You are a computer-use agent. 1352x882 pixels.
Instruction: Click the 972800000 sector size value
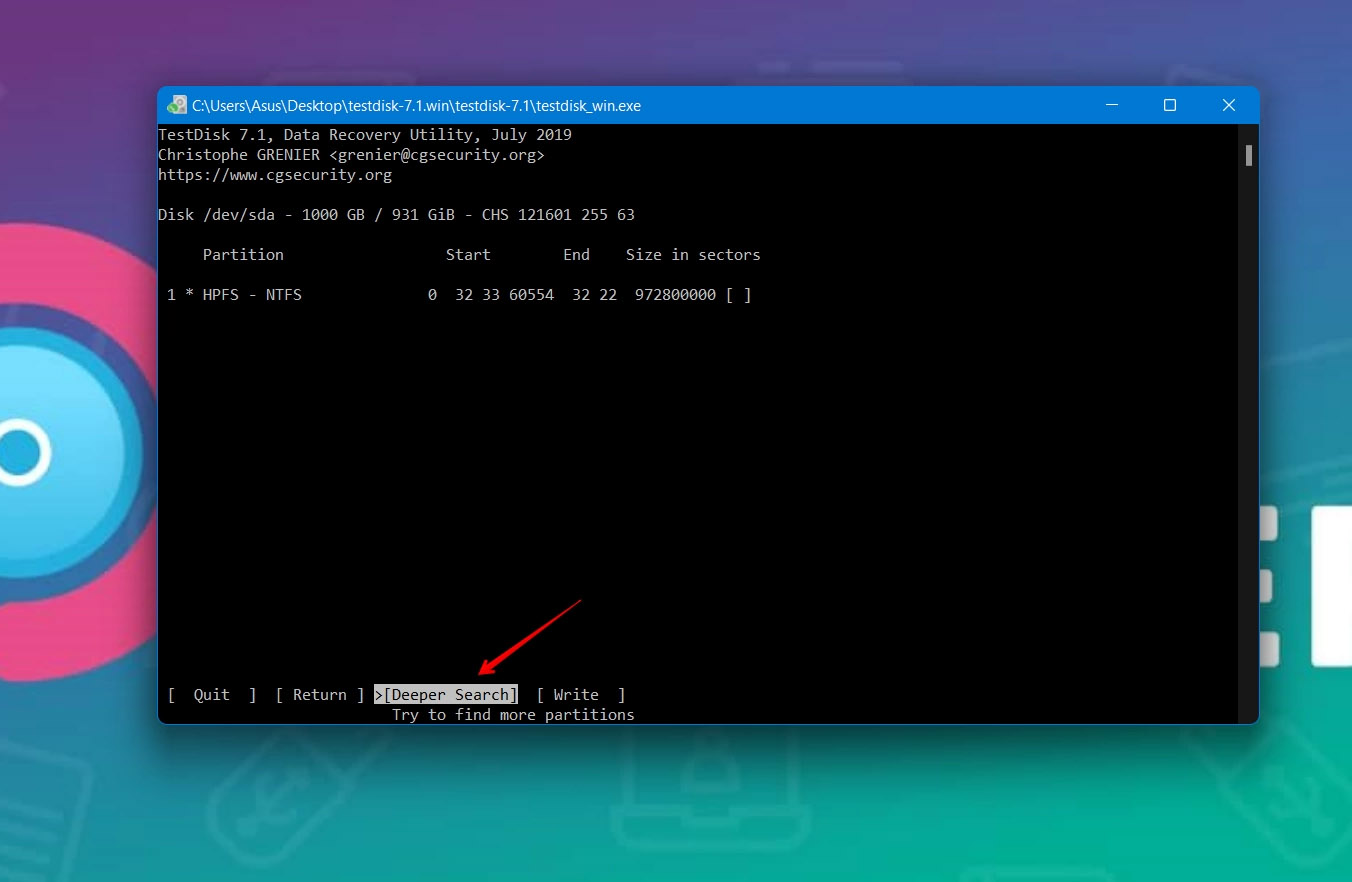pos(675,295)
